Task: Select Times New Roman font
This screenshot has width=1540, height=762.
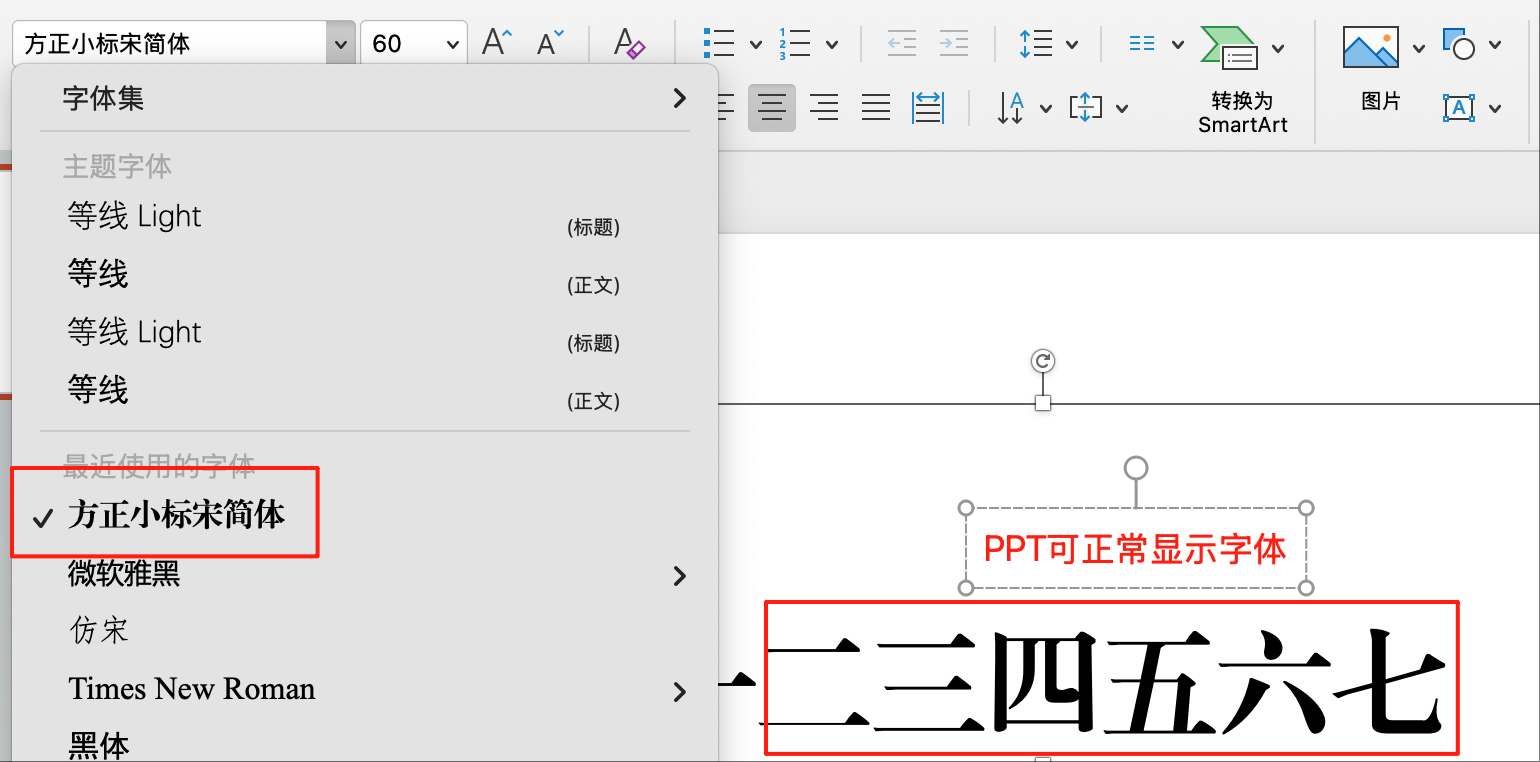Action: 192,689
